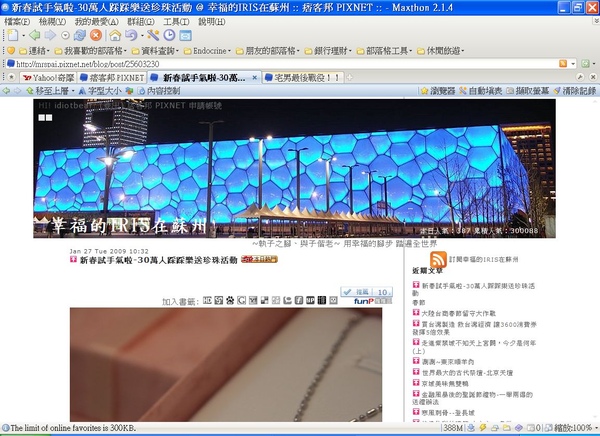600x436 pixels.
Task: Click the 清除記錄 toolbar button
Action: click(575, 91)
